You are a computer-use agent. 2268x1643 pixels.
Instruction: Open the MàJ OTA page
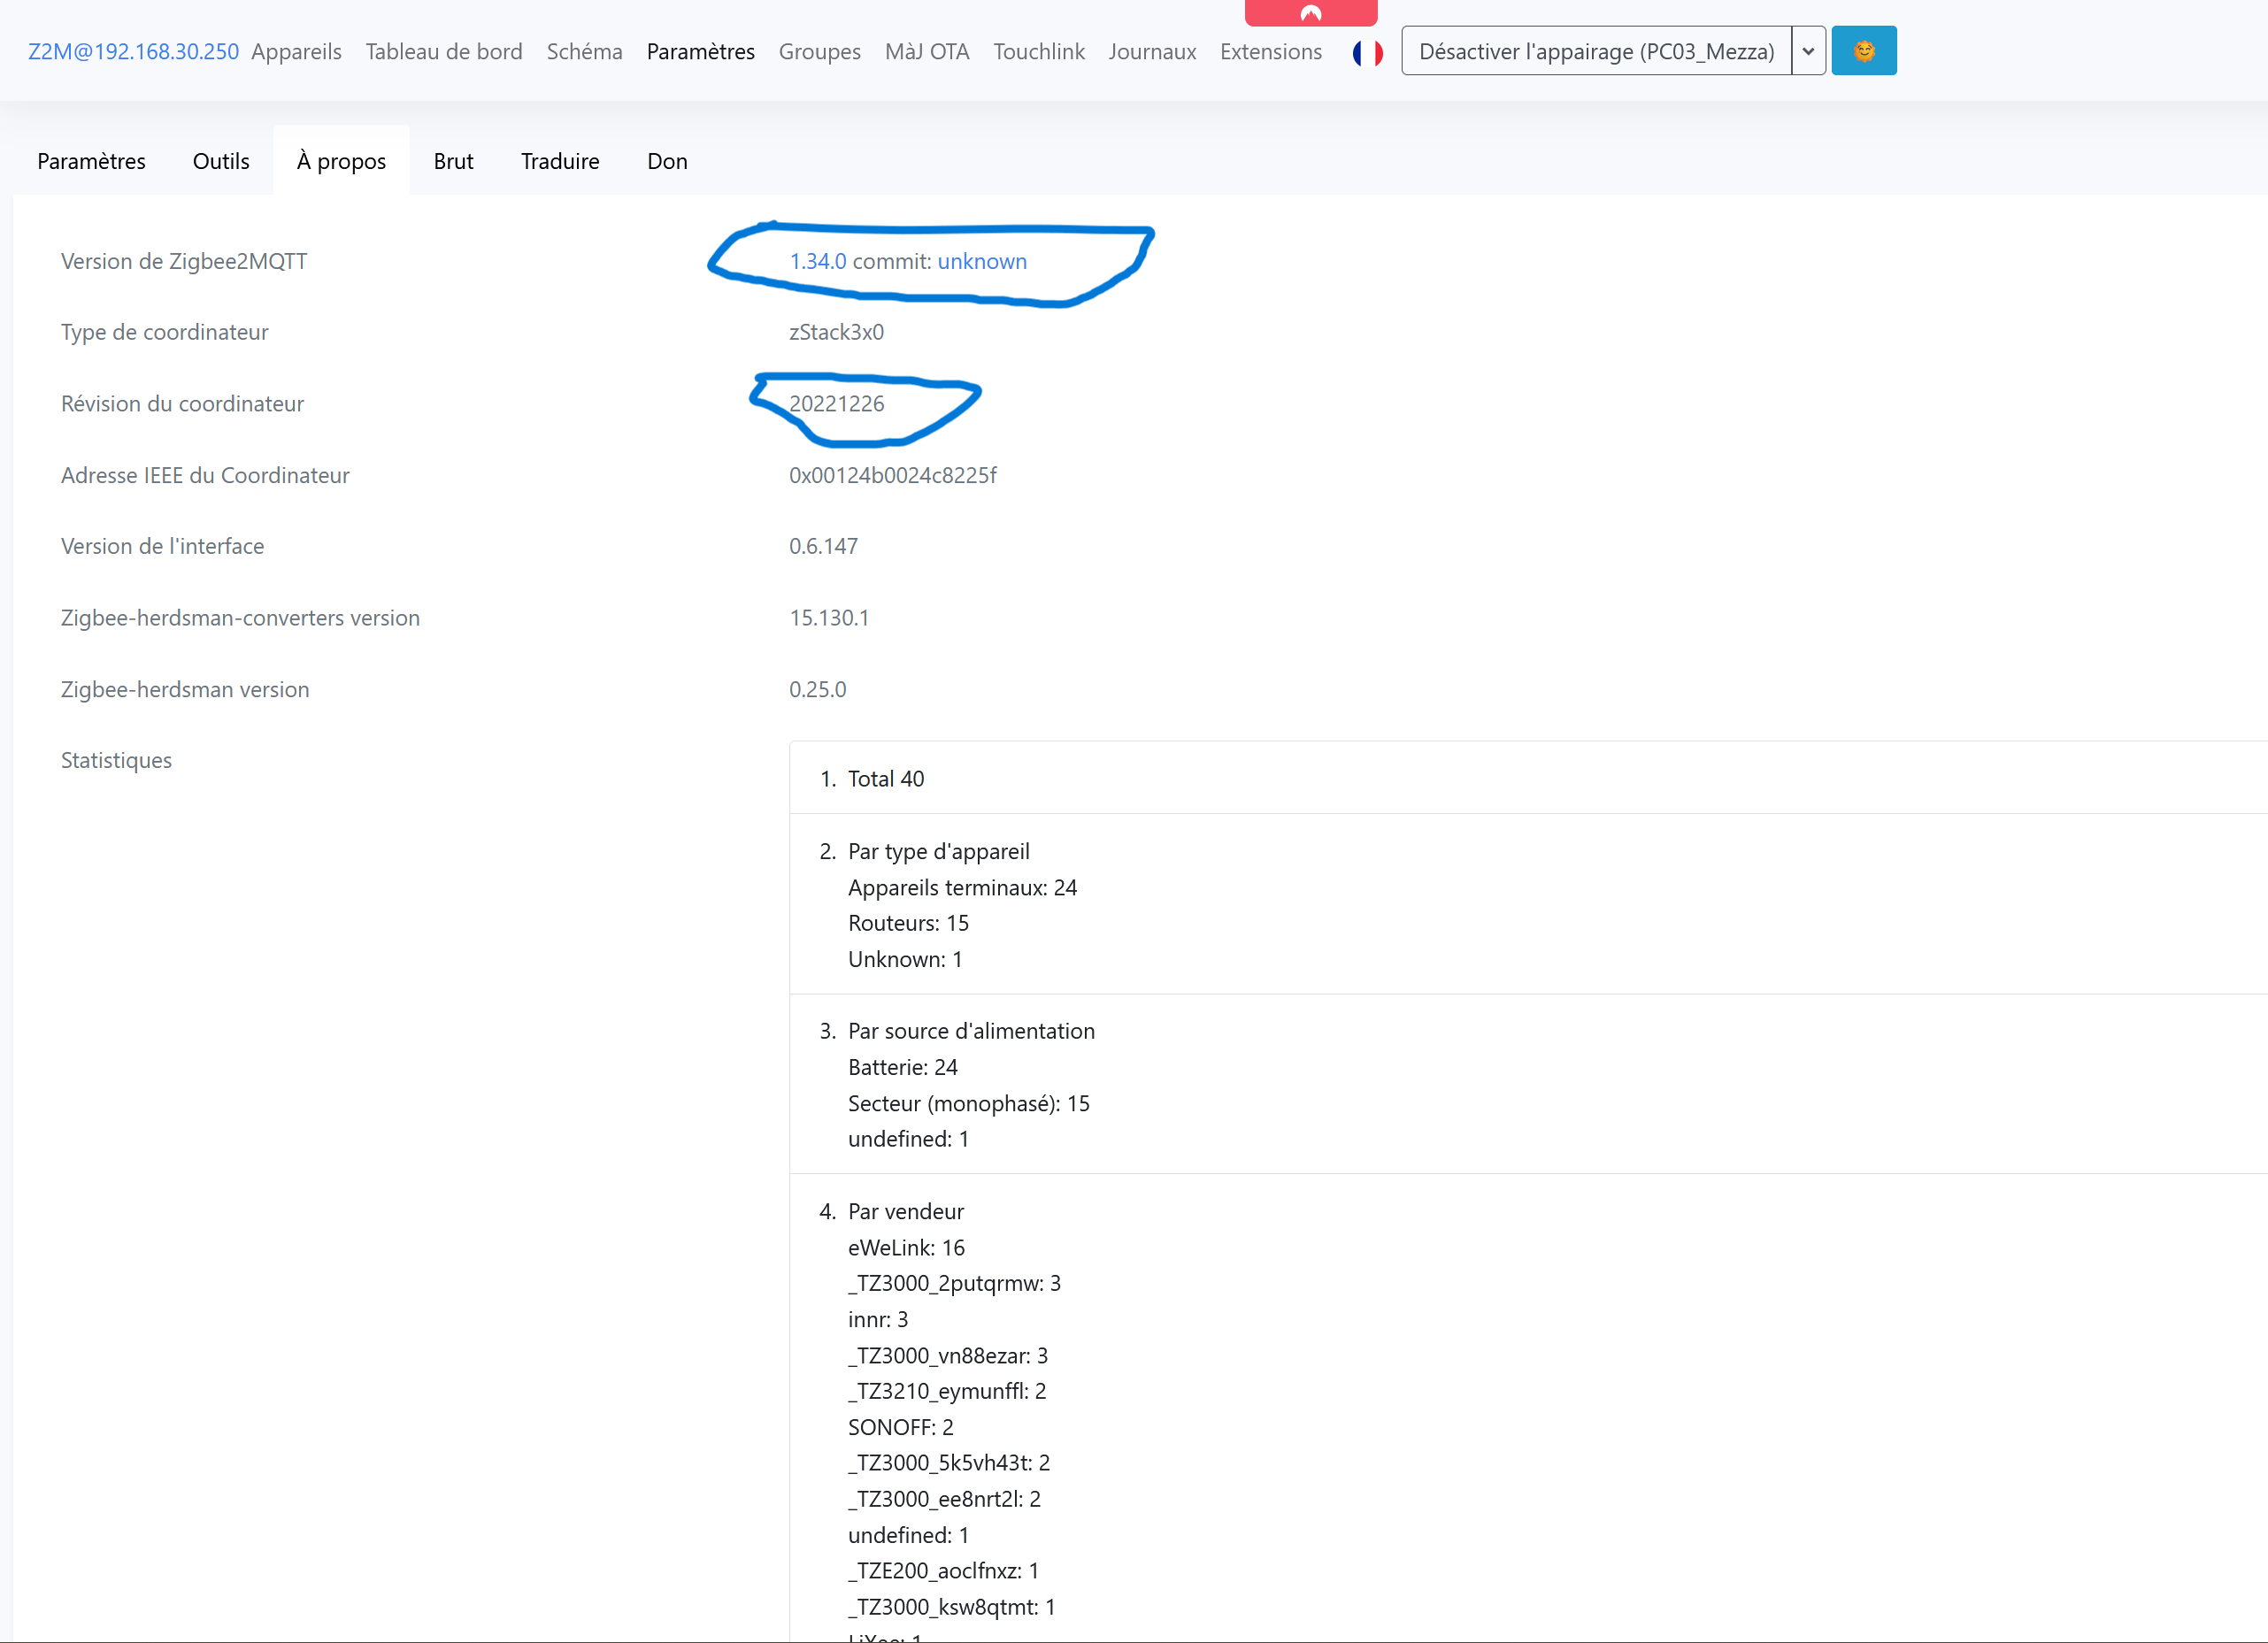[x=926, y=51]
